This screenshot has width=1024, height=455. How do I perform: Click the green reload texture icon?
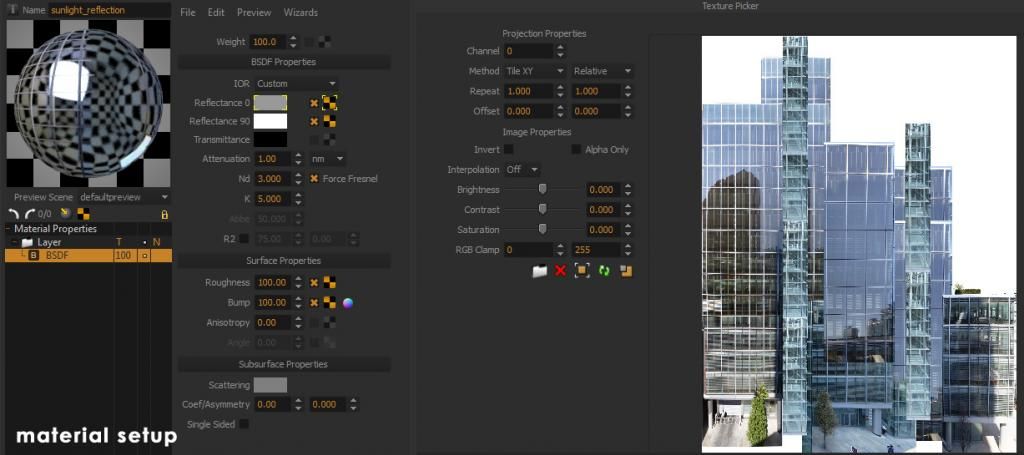pyautogui.click(x=604, y=271)
